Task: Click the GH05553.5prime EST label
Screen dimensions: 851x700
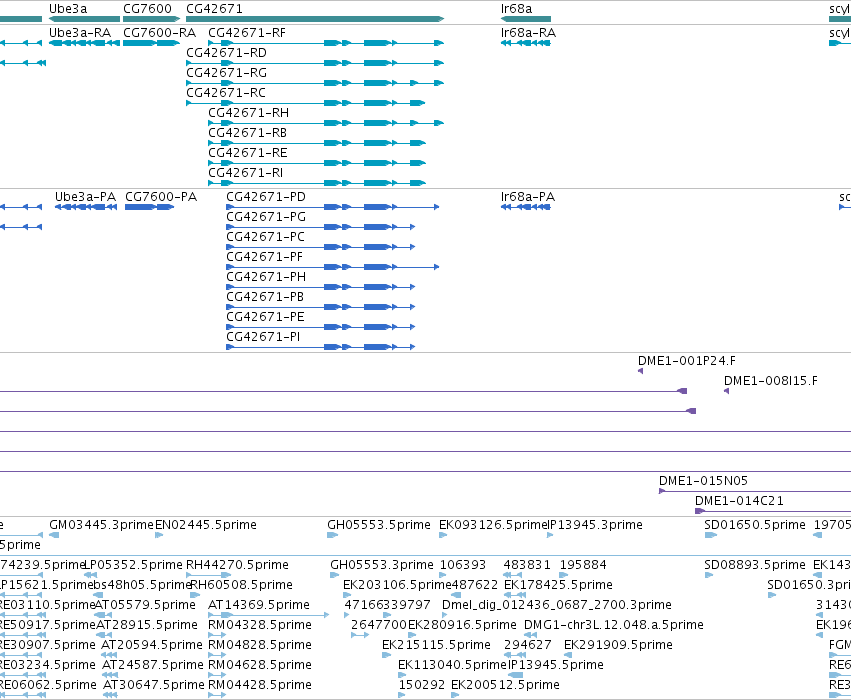Action: [x=379, y=525]
